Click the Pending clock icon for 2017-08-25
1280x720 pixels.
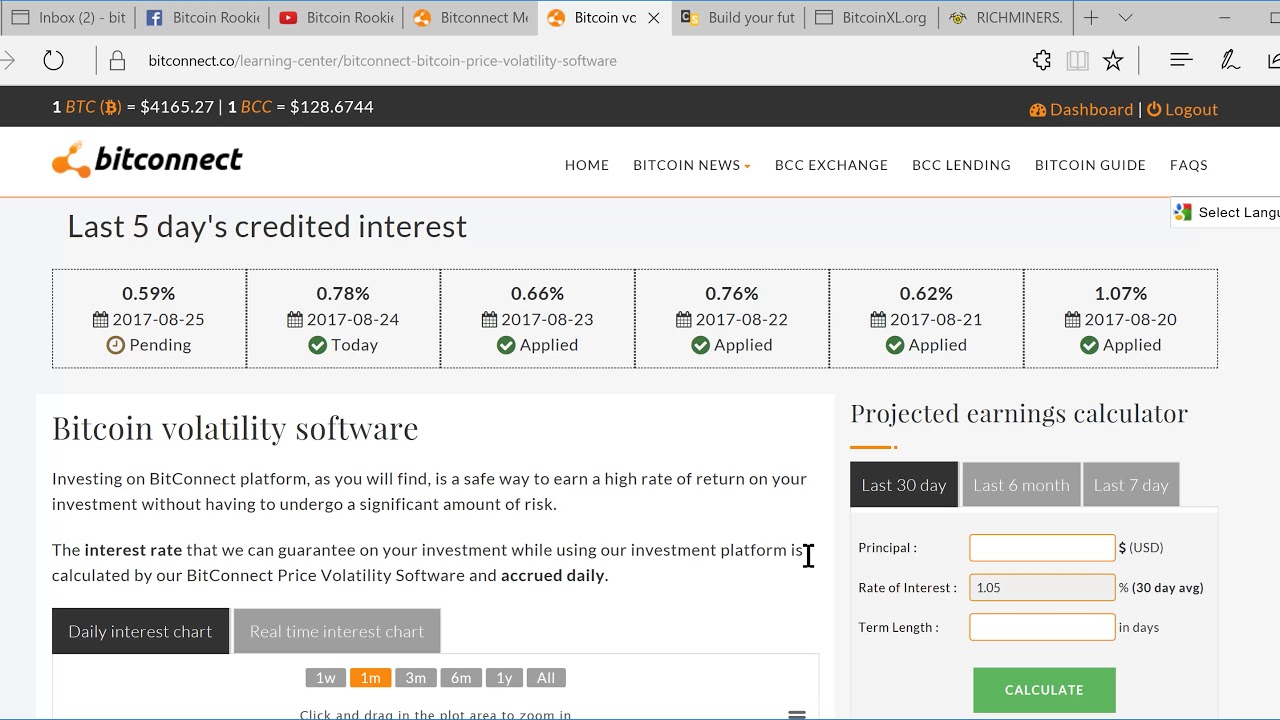pos(116,345)
